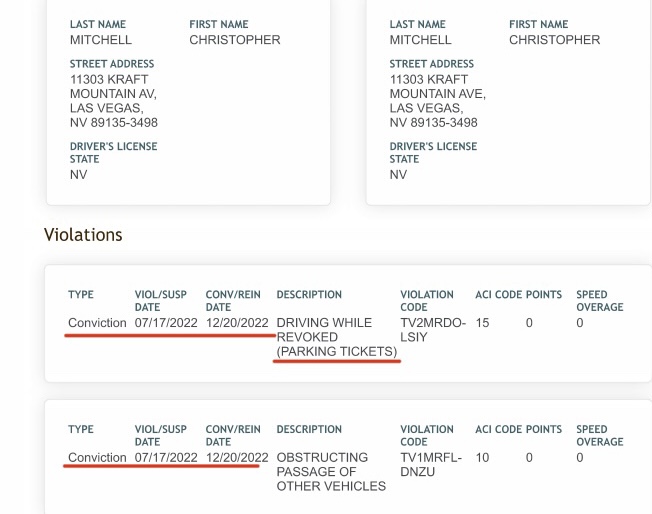This screenshot has width=652, height=514.
Task: Click the SPEED OVERAGE header in the driving-while-revoked record
Action: pos(599,301)
